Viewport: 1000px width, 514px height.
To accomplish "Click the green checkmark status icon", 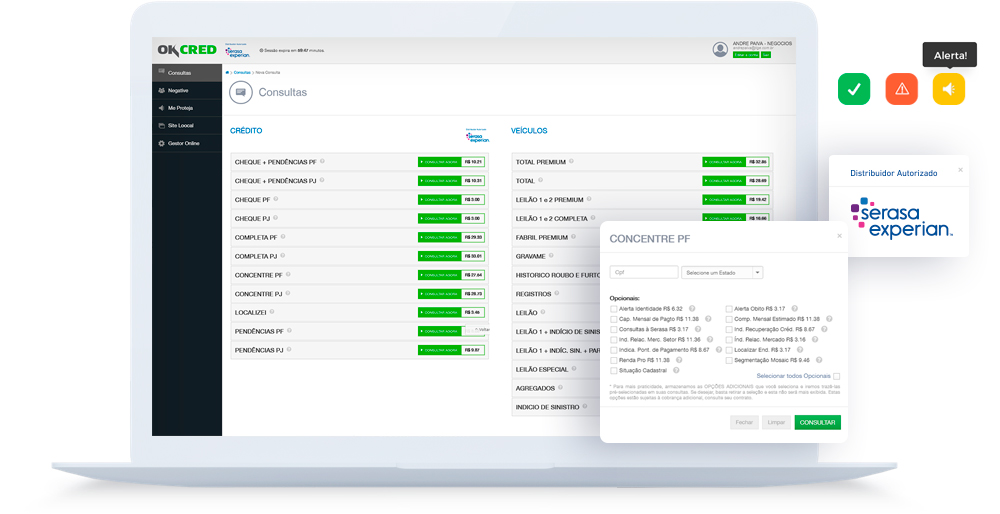I will tap(854, 89).
